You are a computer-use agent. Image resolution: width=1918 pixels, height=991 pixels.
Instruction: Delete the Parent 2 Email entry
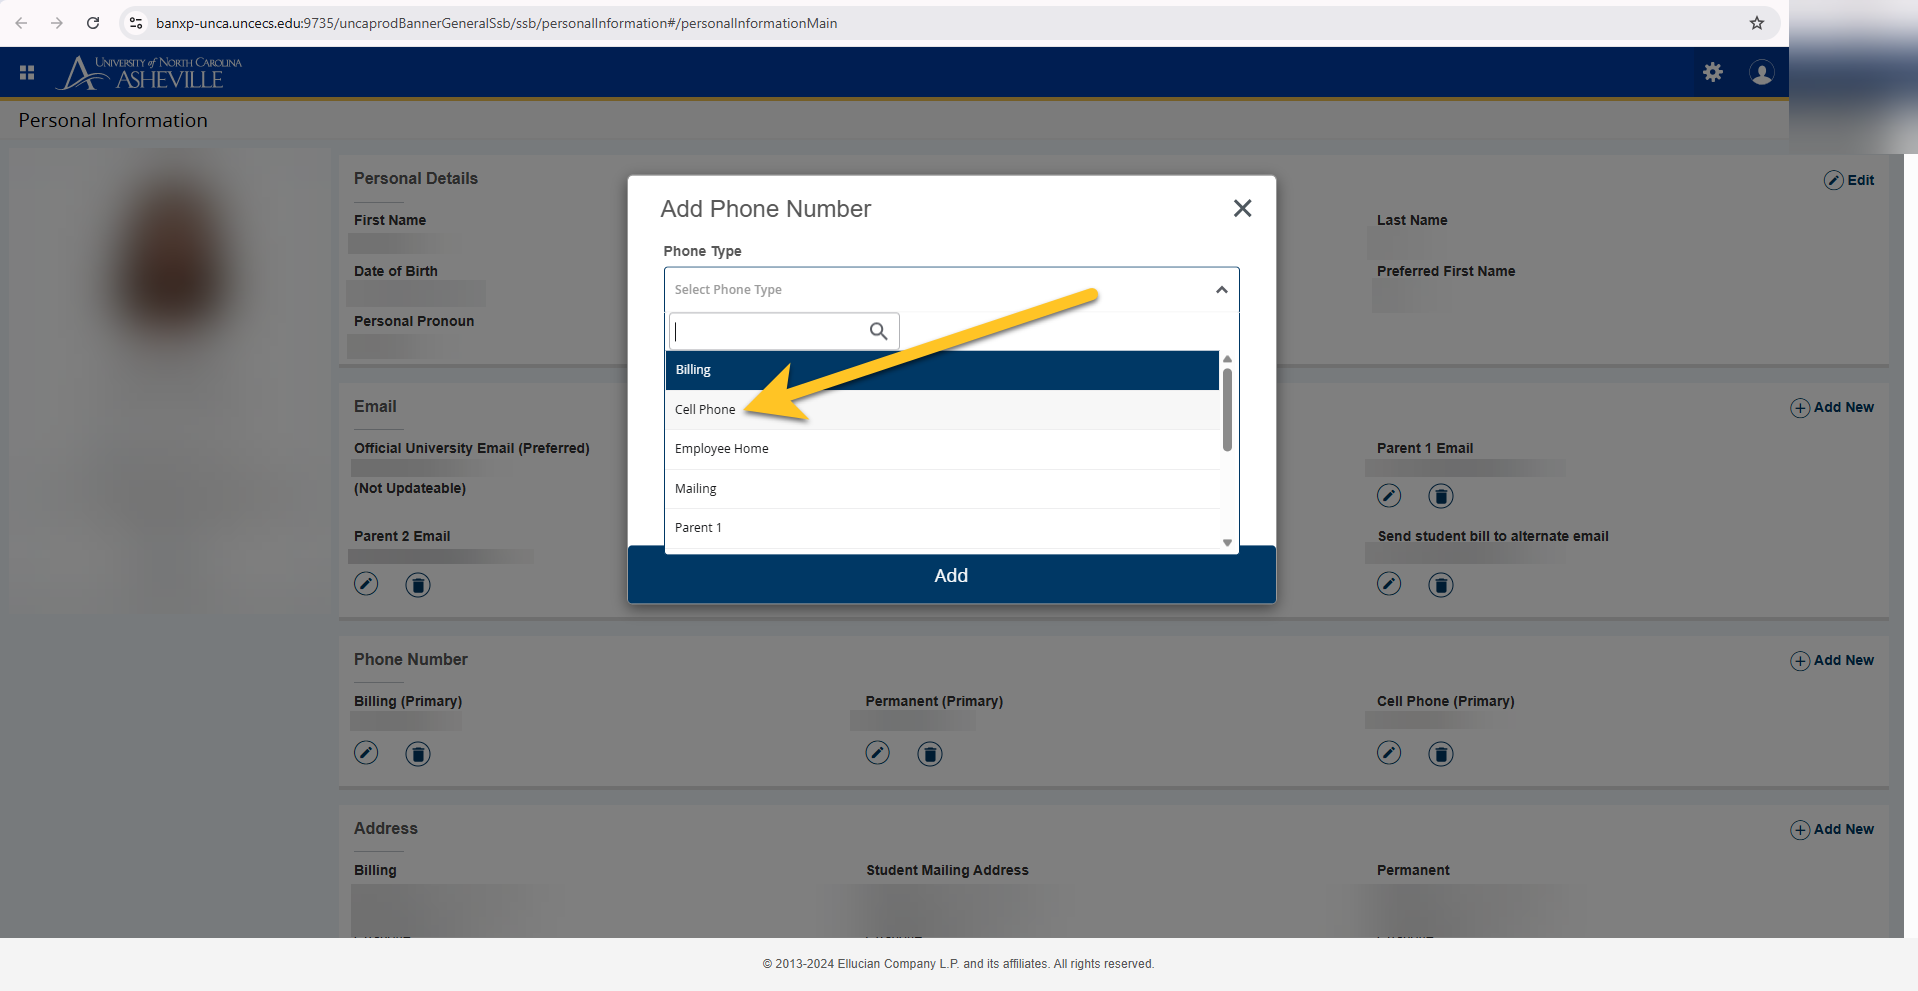[418, 585]
